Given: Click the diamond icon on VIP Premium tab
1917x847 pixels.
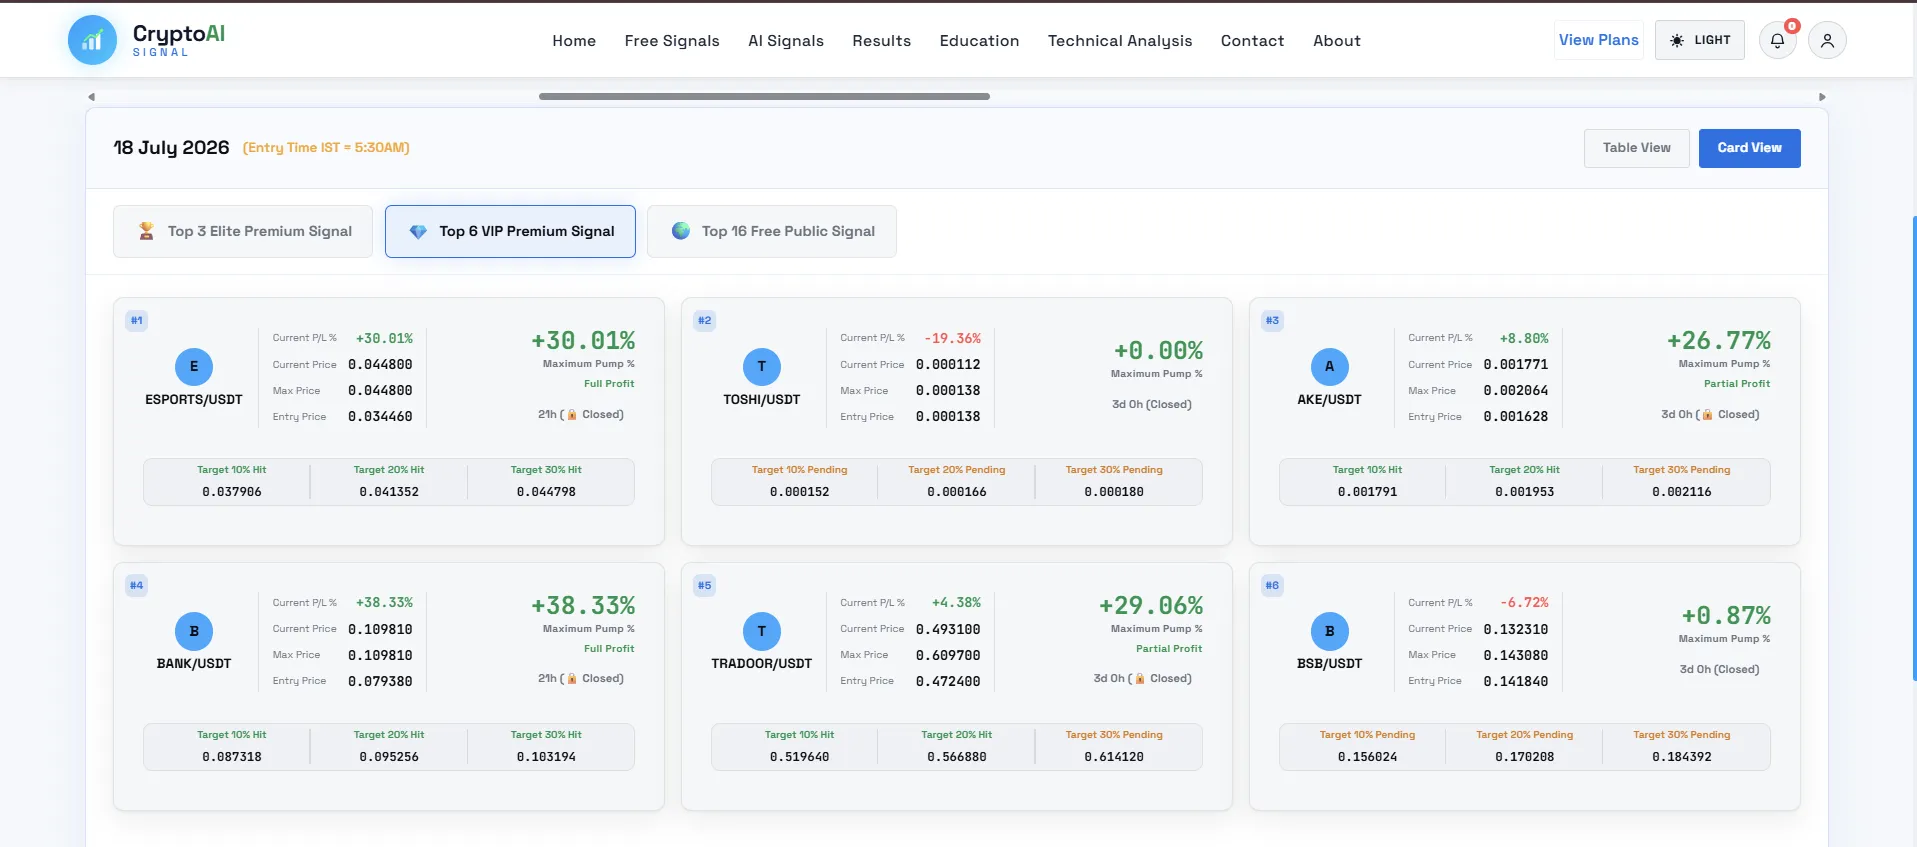Looking at the screenshot, I should coord(418,231).
